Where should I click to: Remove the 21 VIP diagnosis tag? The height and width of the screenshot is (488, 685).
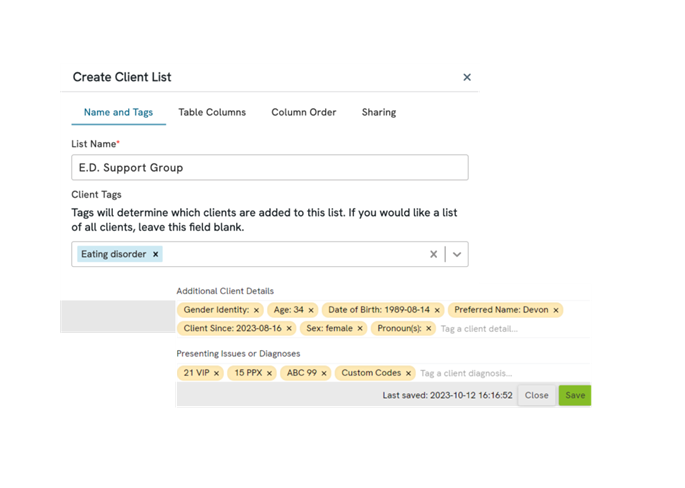tap(216, 373)
